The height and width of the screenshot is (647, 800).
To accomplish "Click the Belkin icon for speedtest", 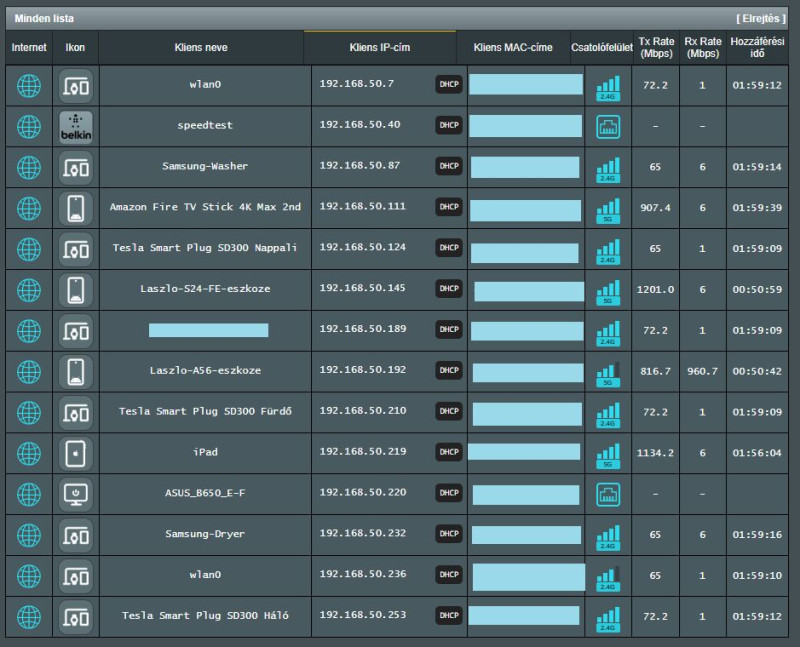I will click(x=76, y=126).
